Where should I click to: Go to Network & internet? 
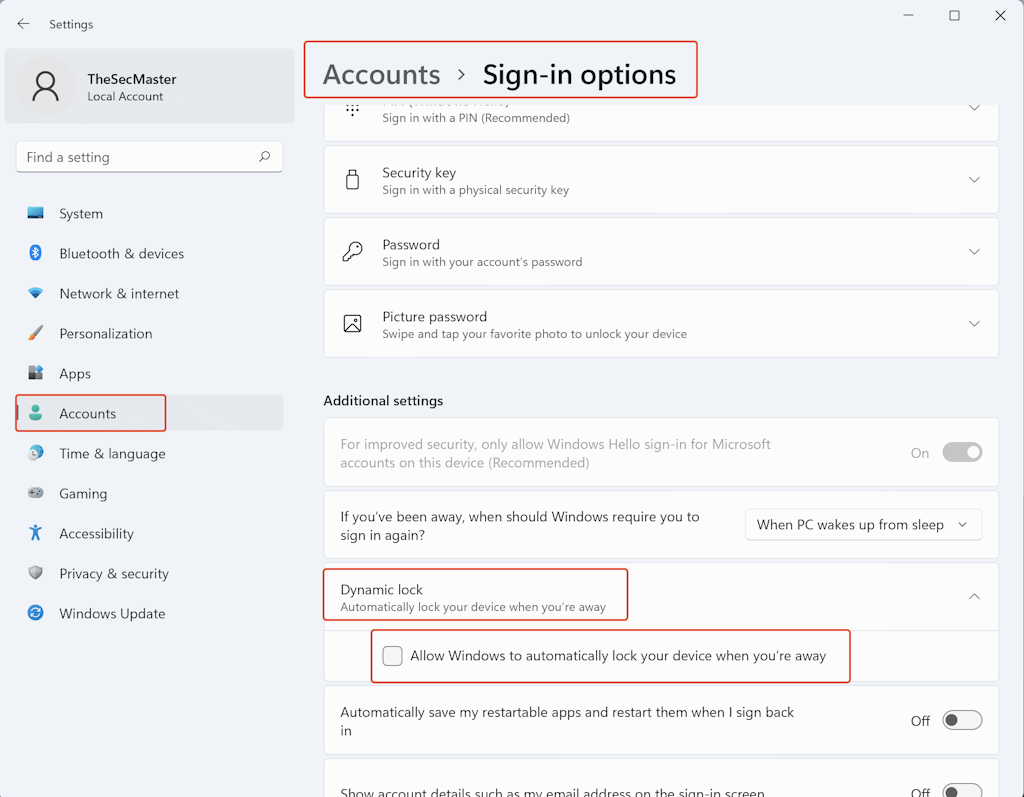click(150, 293)
